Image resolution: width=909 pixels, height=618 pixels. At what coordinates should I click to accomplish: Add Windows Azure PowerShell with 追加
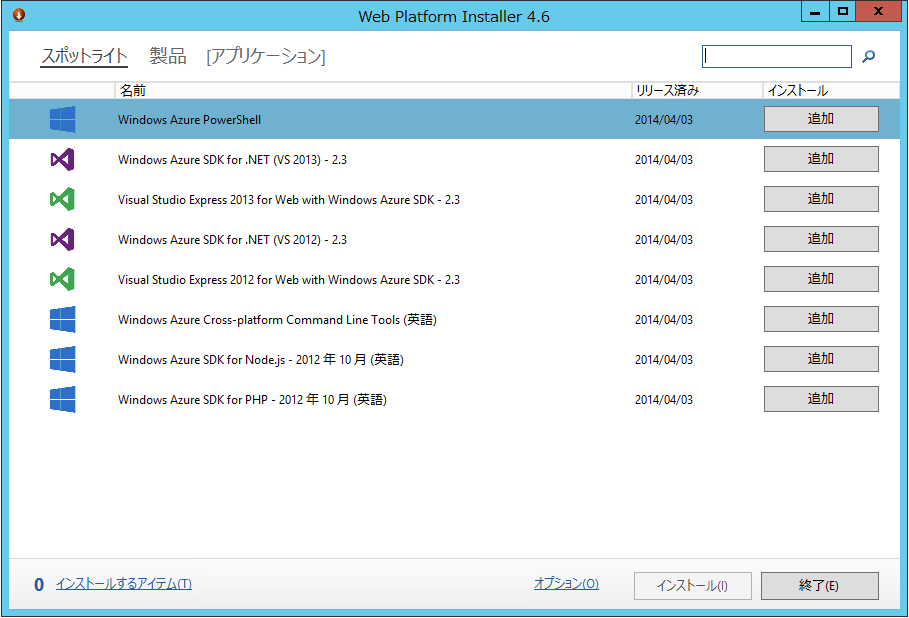coord(821,119)
